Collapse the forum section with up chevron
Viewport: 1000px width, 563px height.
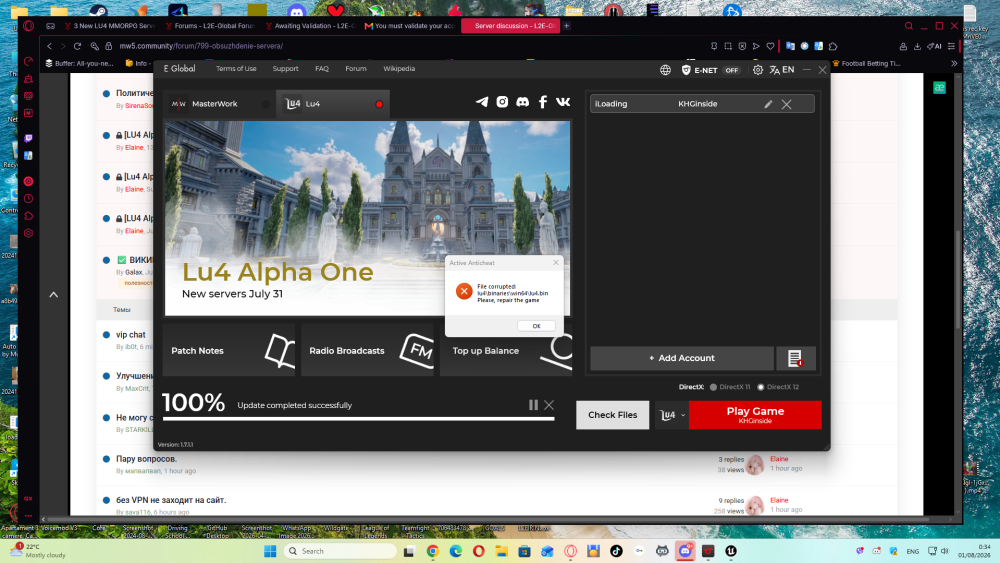point(54,295)
